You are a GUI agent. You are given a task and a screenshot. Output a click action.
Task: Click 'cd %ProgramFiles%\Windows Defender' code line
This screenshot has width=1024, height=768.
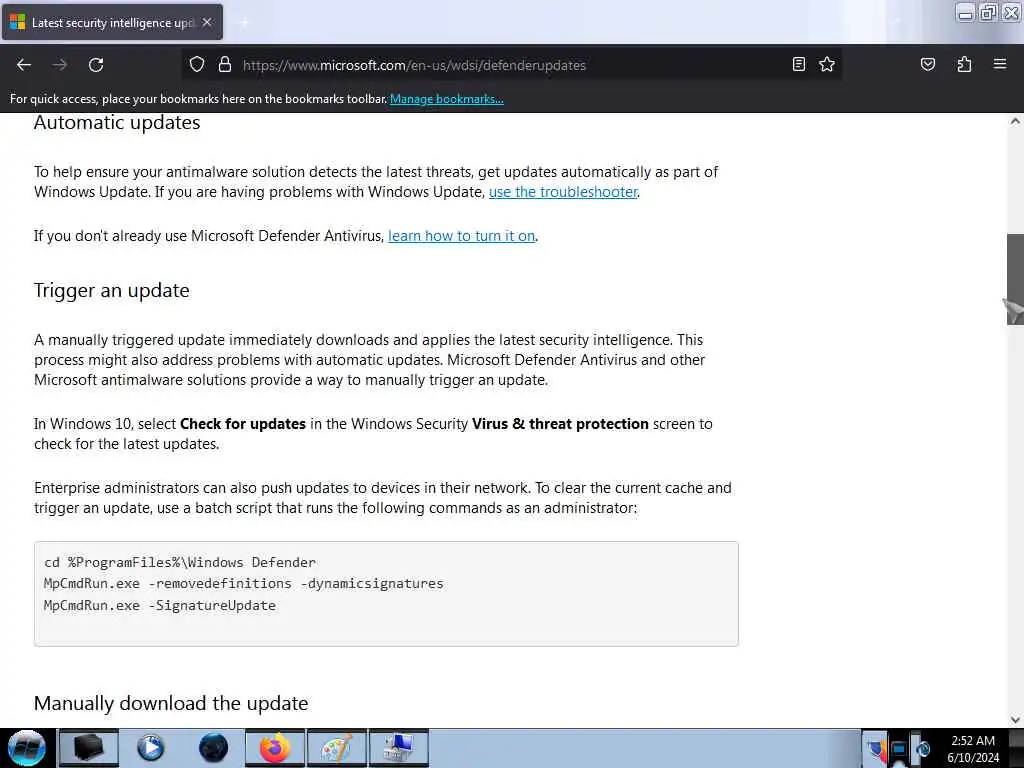pos(180,562)
